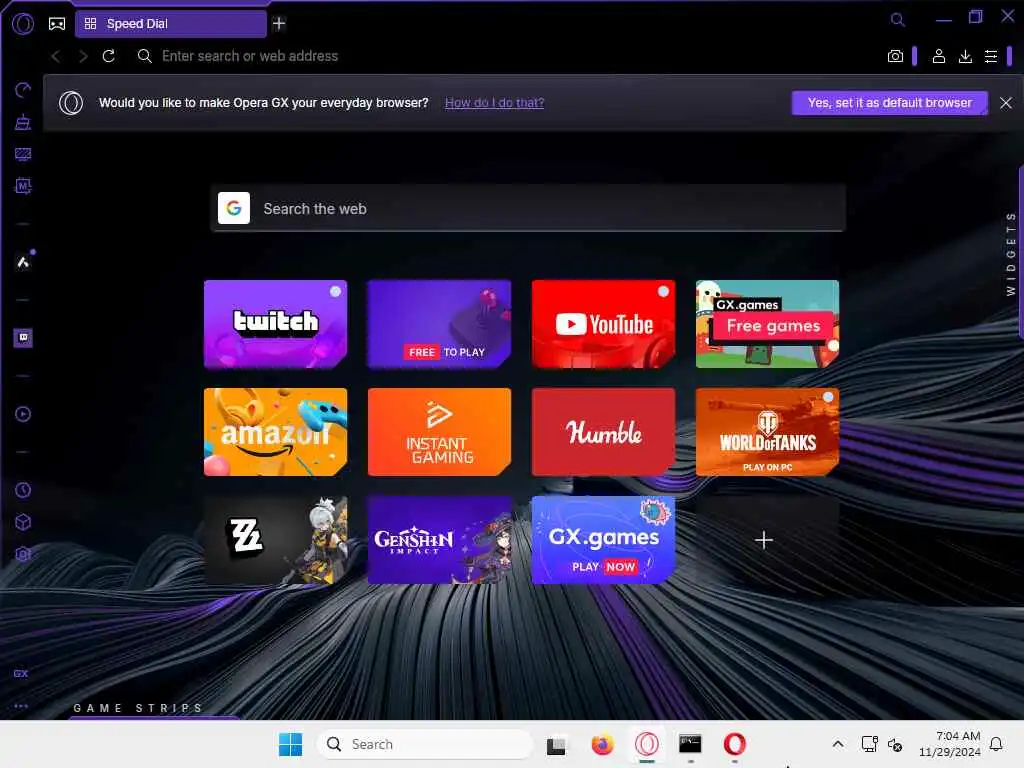1024x768 pixels.
Task: Open History clock icon in sidebar
Action: 23,490
